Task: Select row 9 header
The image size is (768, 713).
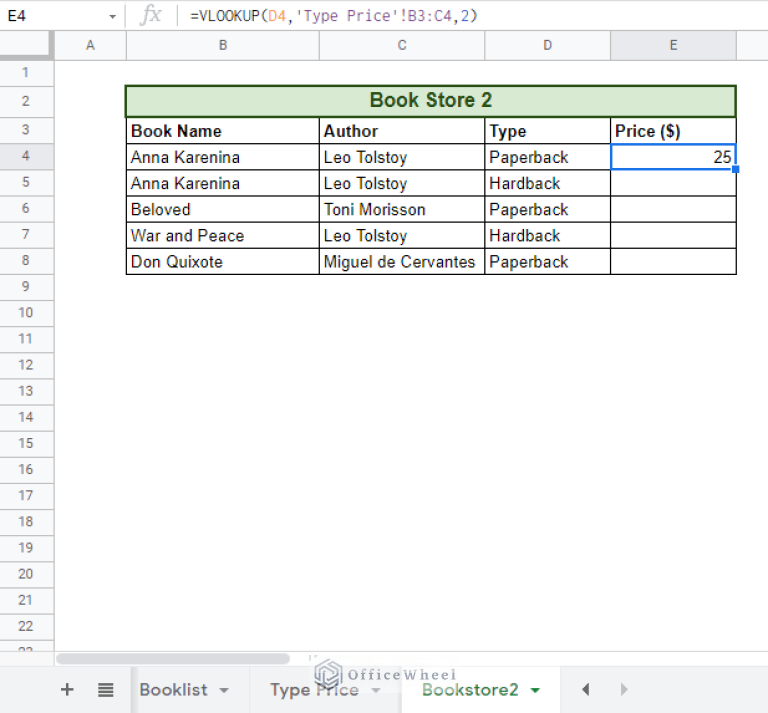Action: [26, 286]
